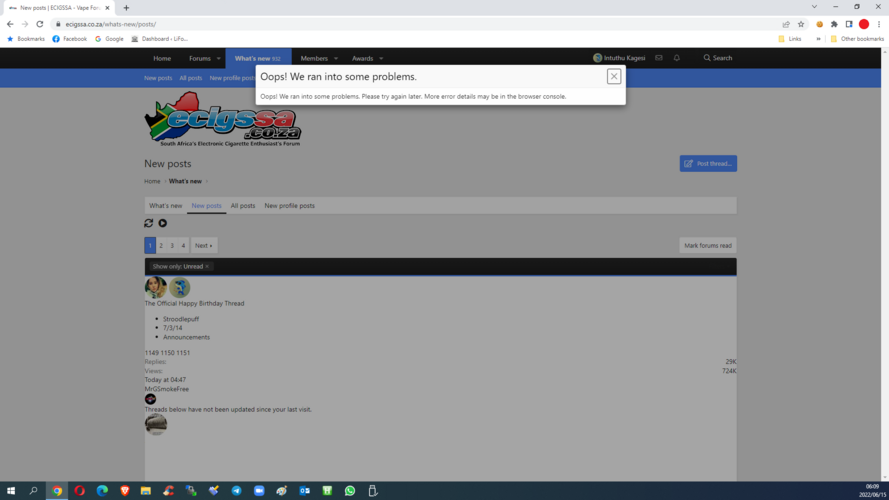Click the round blue avatar beside it
Screen dimensions: 889x500
click(179, 287)
